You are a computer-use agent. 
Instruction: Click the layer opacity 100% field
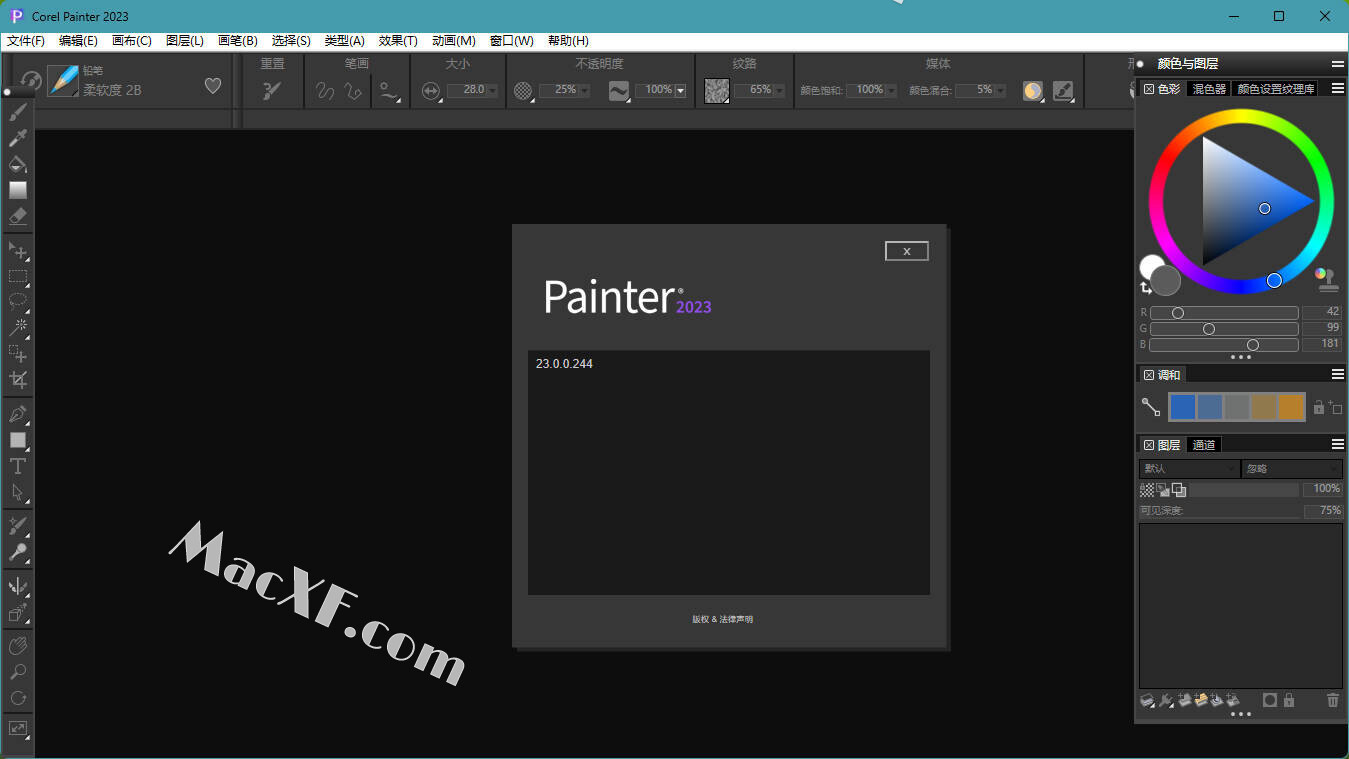(x=1322, y=489)
